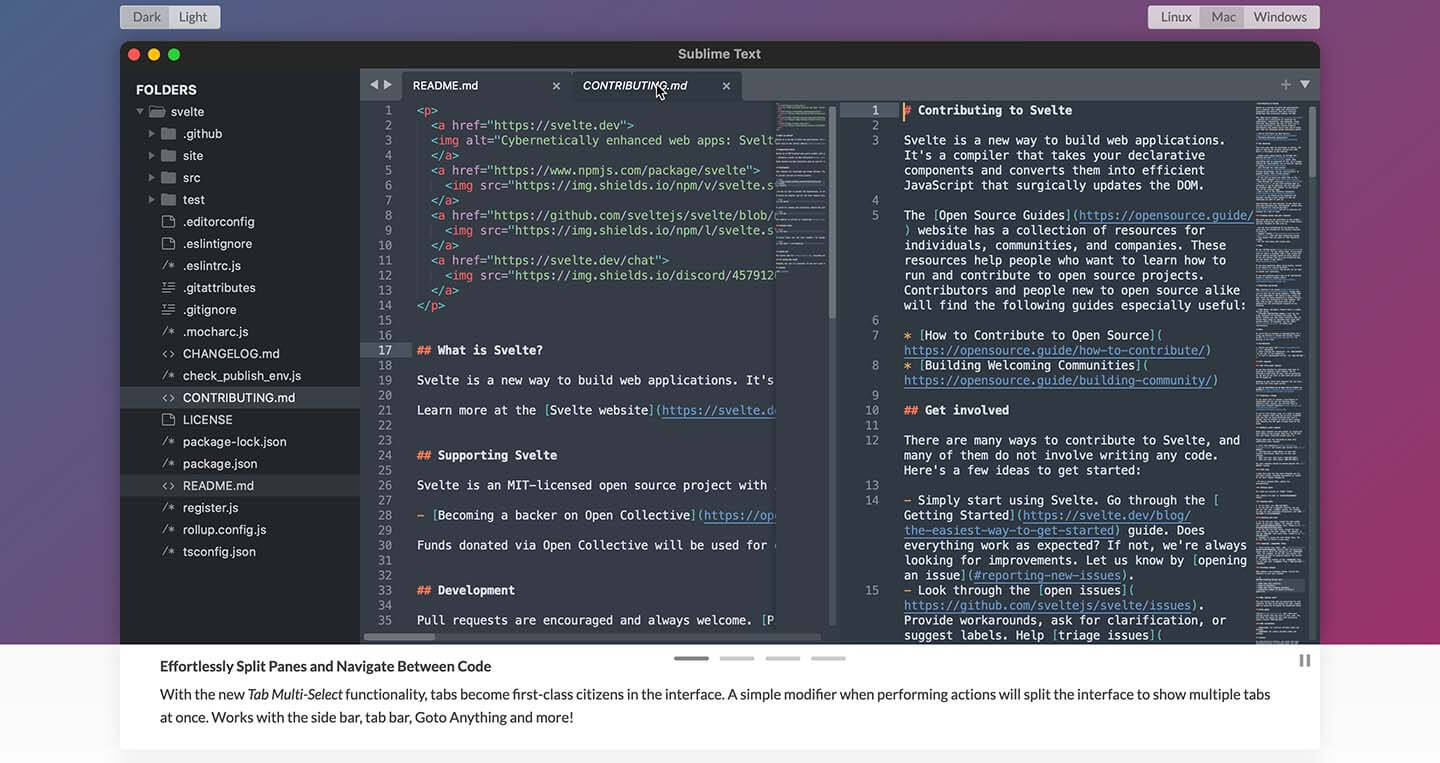Switch the theme to Light
The height and width of the screenshot is (763, 1440).
(x=194, y=17)
